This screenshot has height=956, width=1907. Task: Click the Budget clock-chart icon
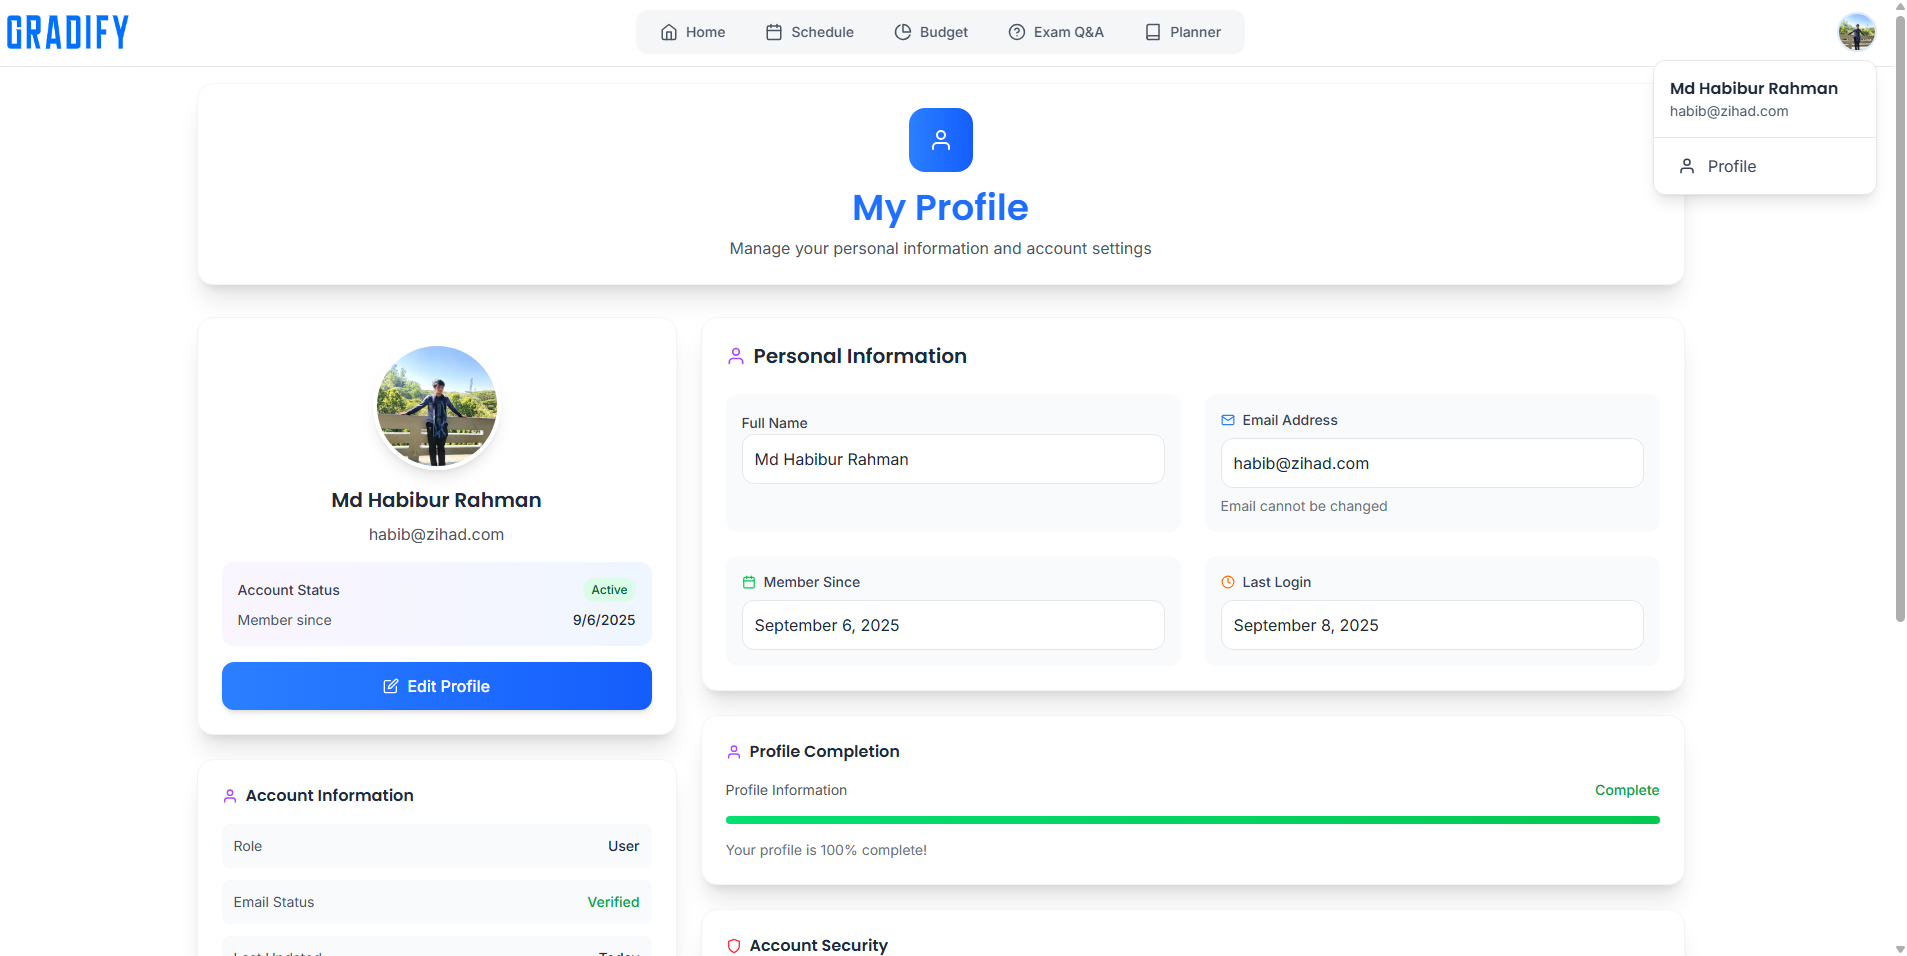click(902, 32)
